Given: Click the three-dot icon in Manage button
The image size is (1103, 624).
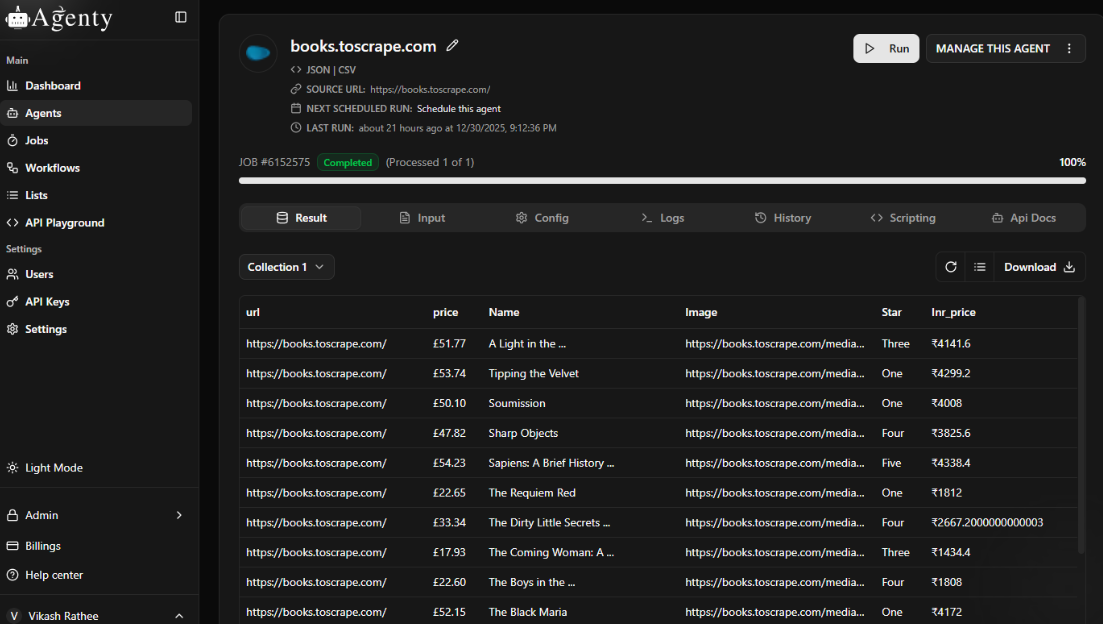Looking at the screenshot, I should (x=1069, y=49).
